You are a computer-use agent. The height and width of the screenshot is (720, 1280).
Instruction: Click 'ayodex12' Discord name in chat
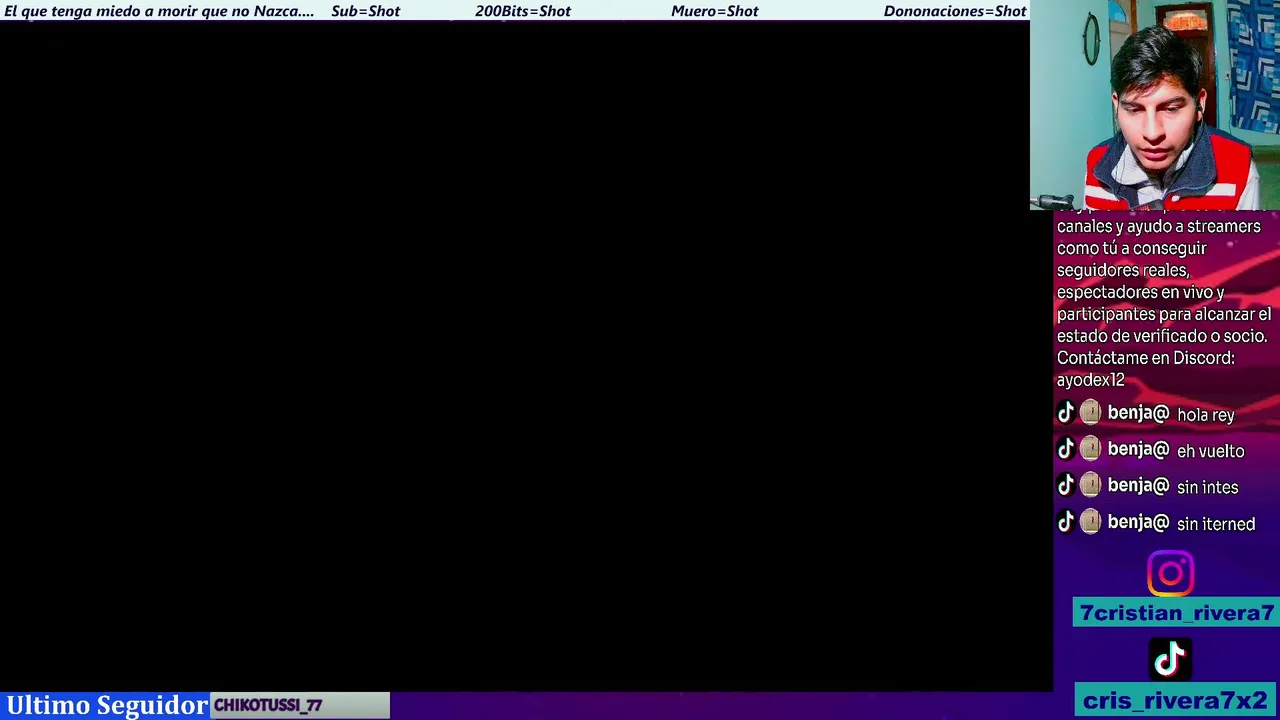click(1090, 380)
